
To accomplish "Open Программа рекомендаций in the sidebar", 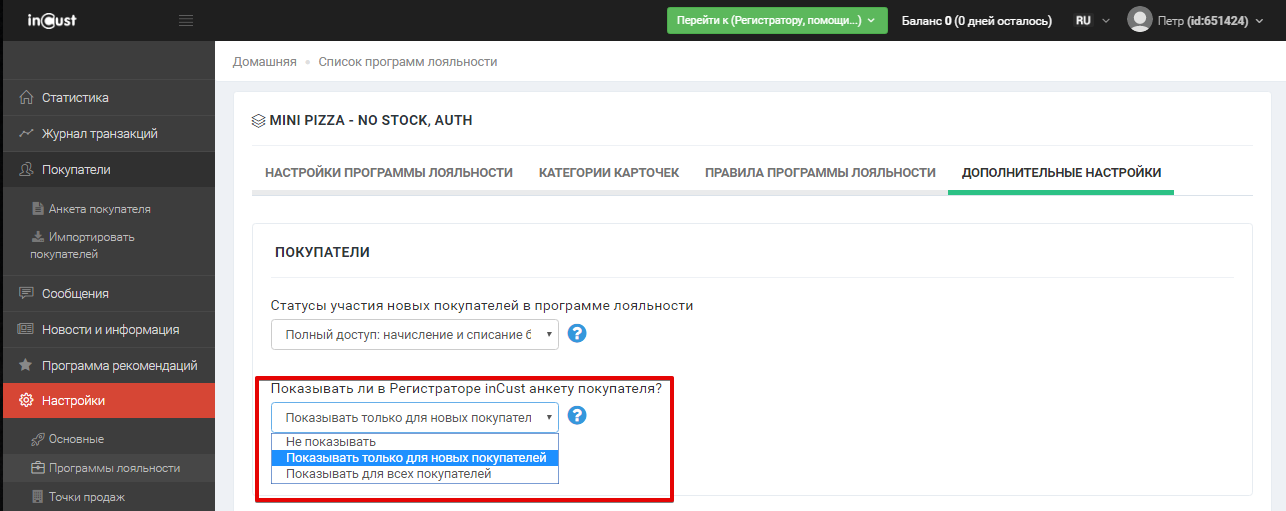I will tap(107, 366).
